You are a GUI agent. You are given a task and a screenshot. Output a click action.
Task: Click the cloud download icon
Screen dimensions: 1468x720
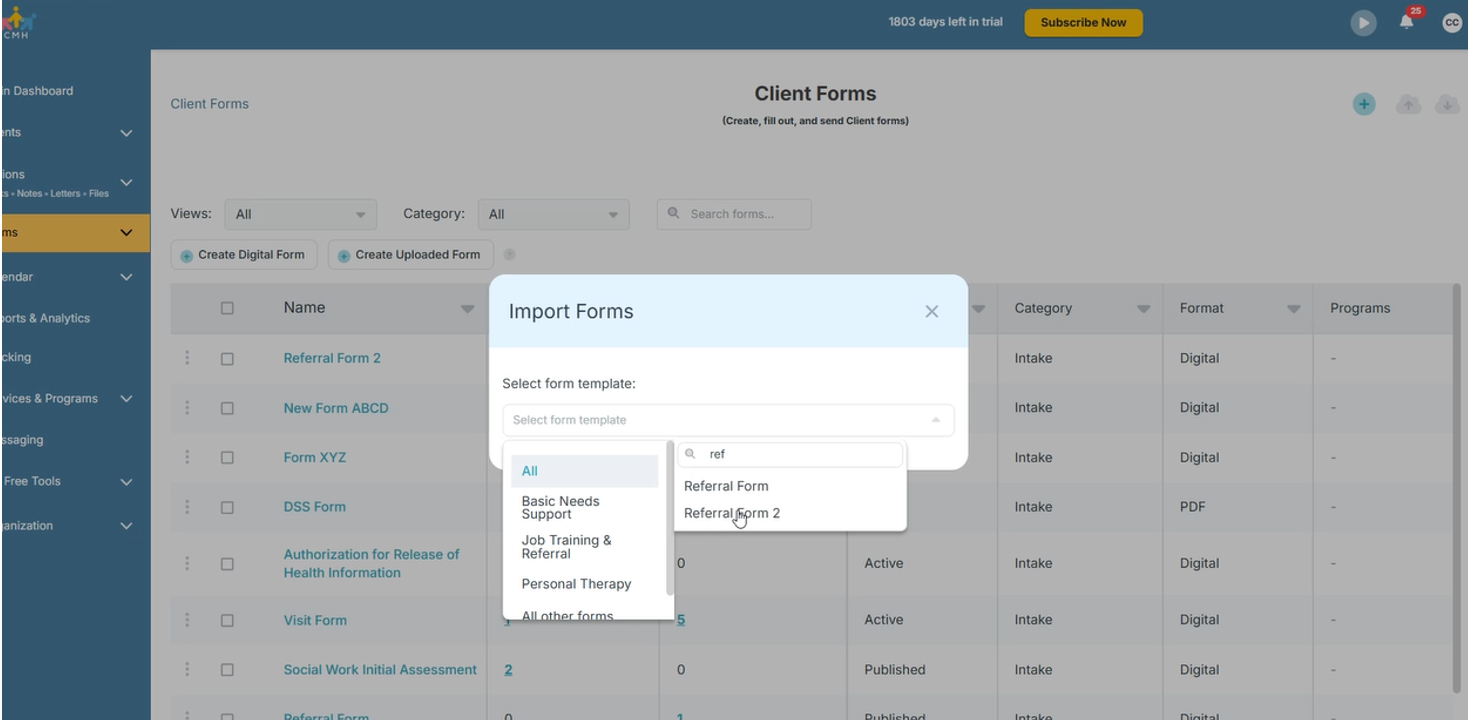[1447, 104]
